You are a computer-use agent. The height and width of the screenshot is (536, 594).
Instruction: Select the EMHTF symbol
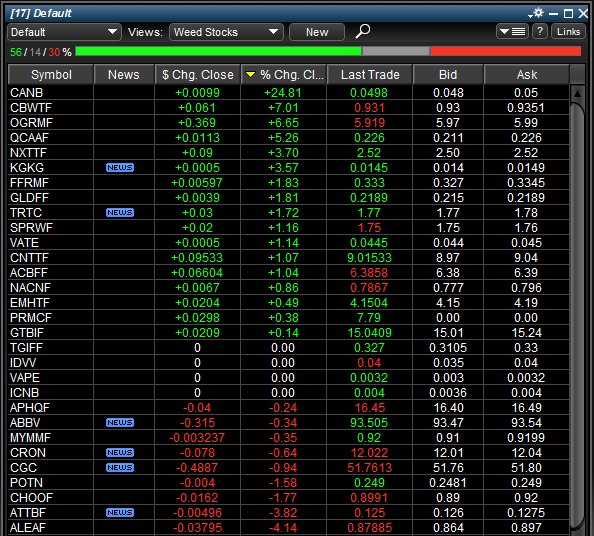pos(30,303)
